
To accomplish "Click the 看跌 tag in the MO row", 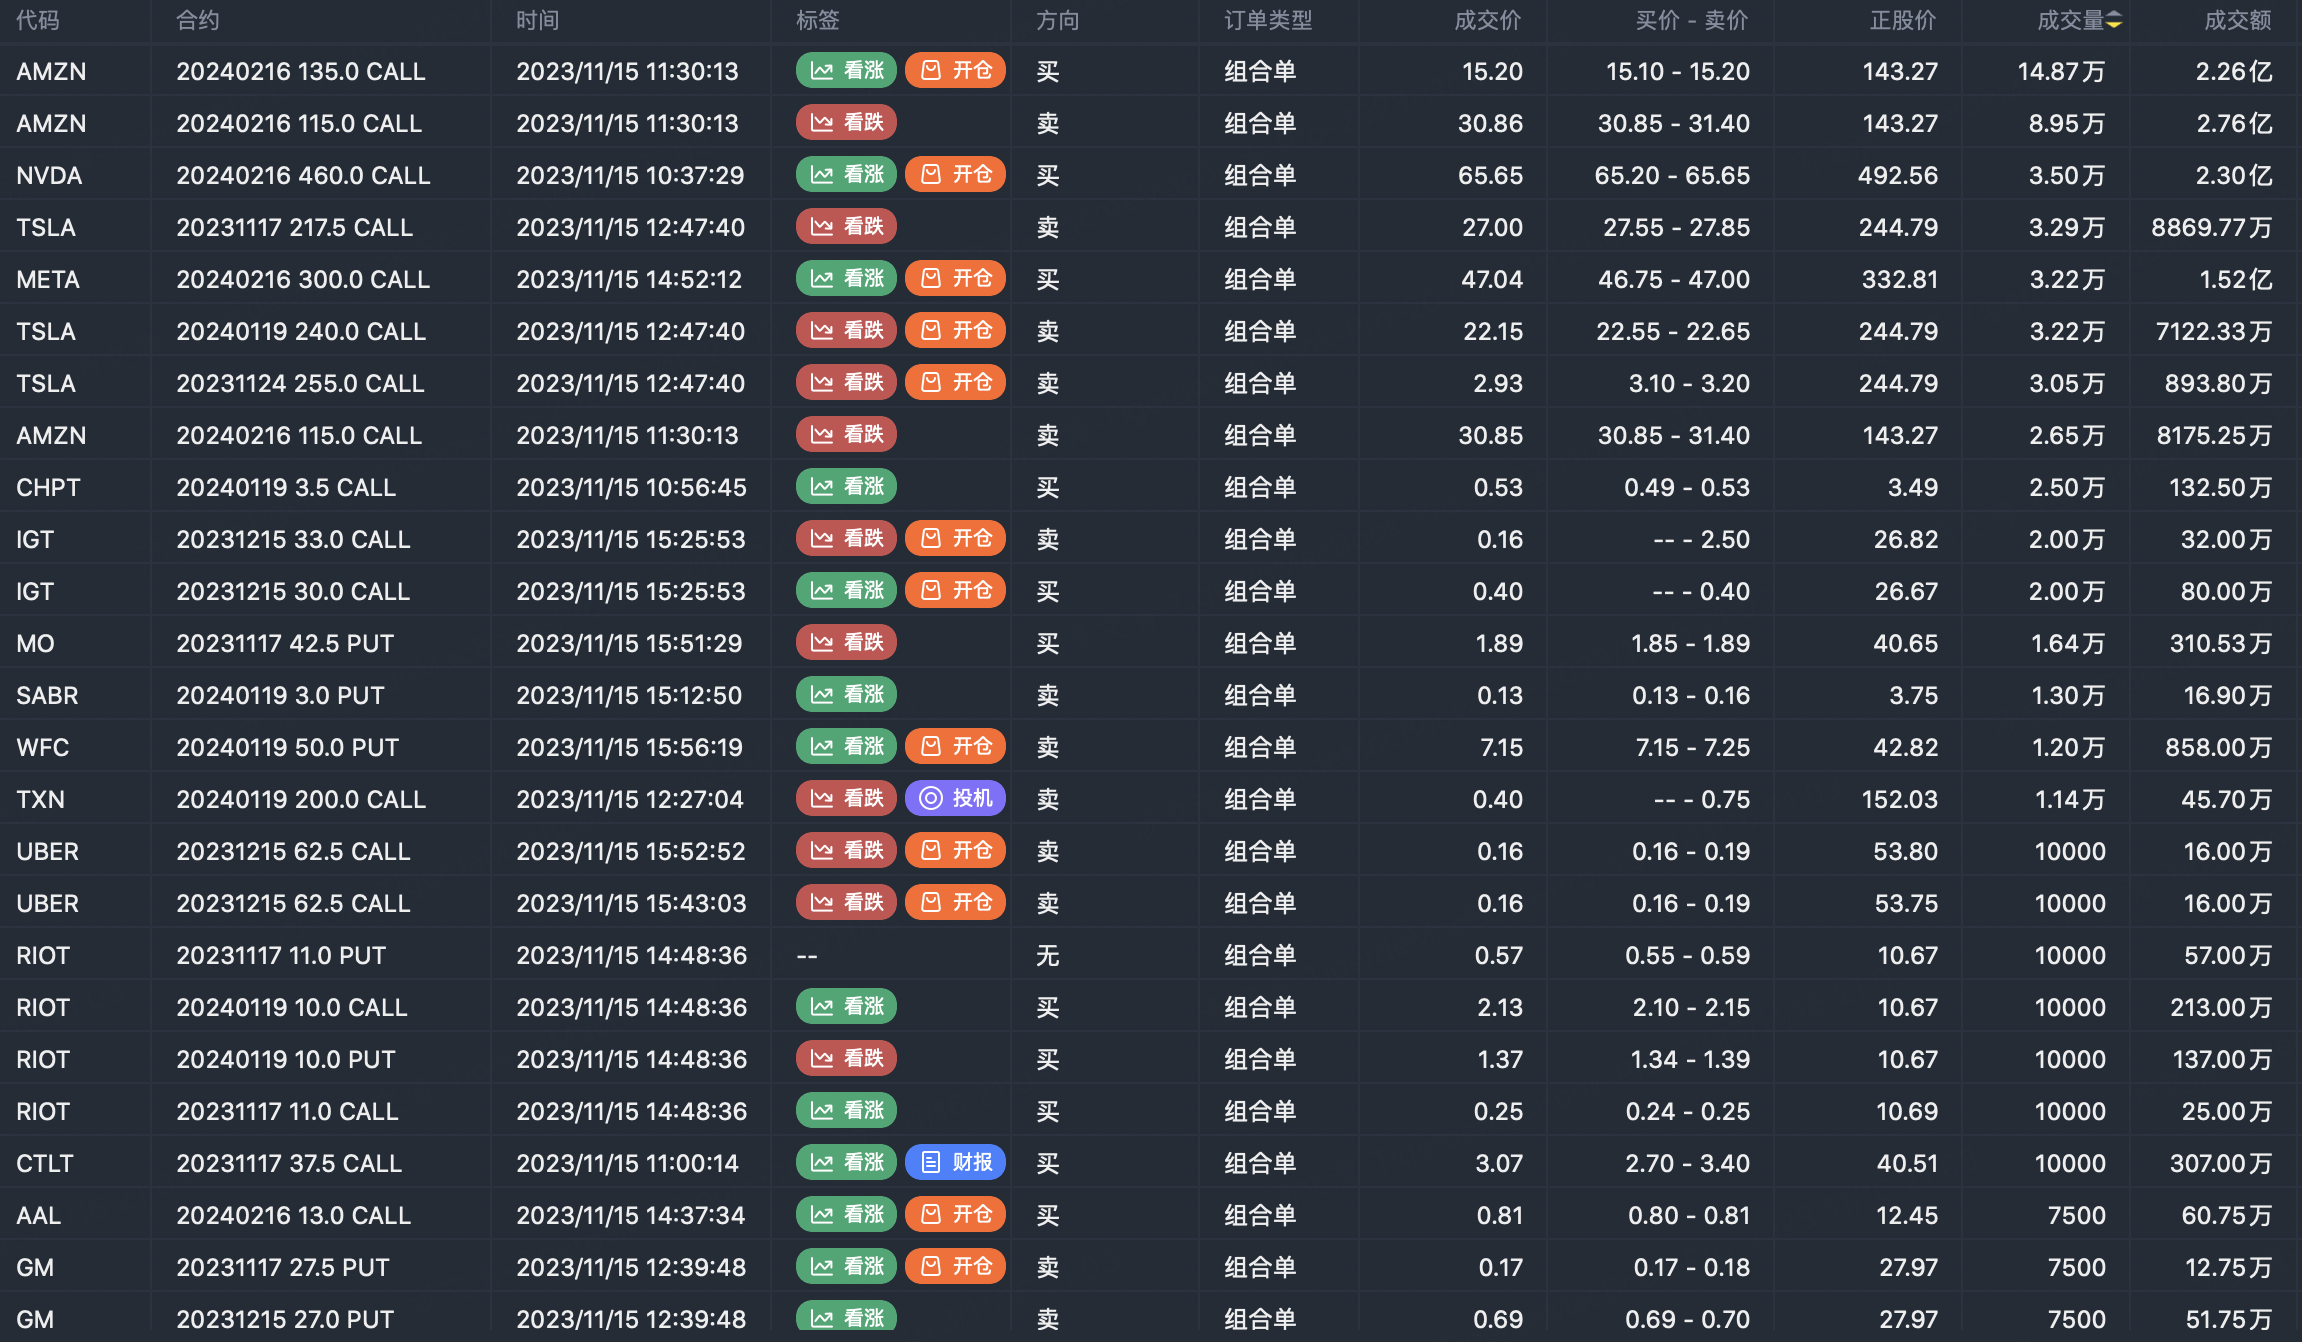I will click(846, 643).
